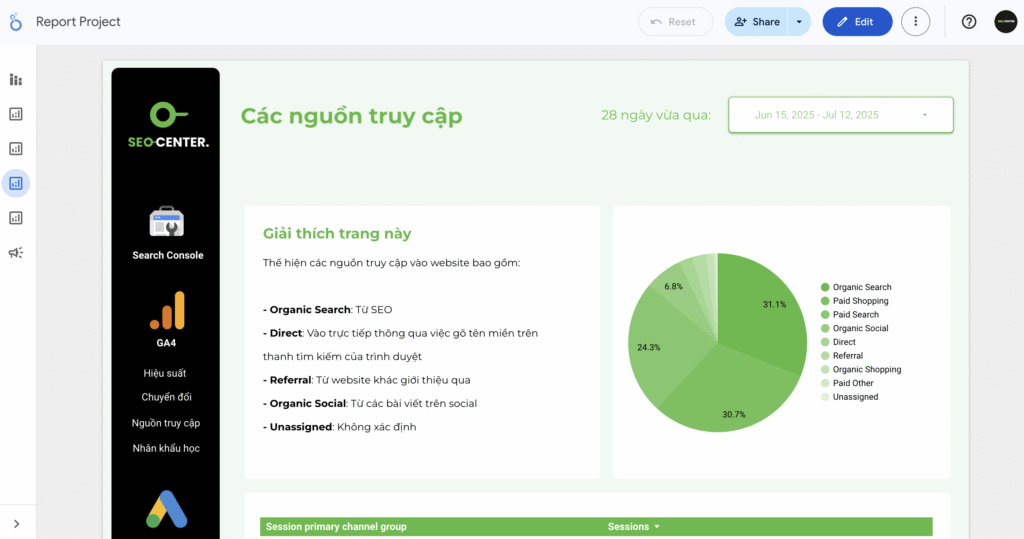Go to Hiệu suất page

165,373
